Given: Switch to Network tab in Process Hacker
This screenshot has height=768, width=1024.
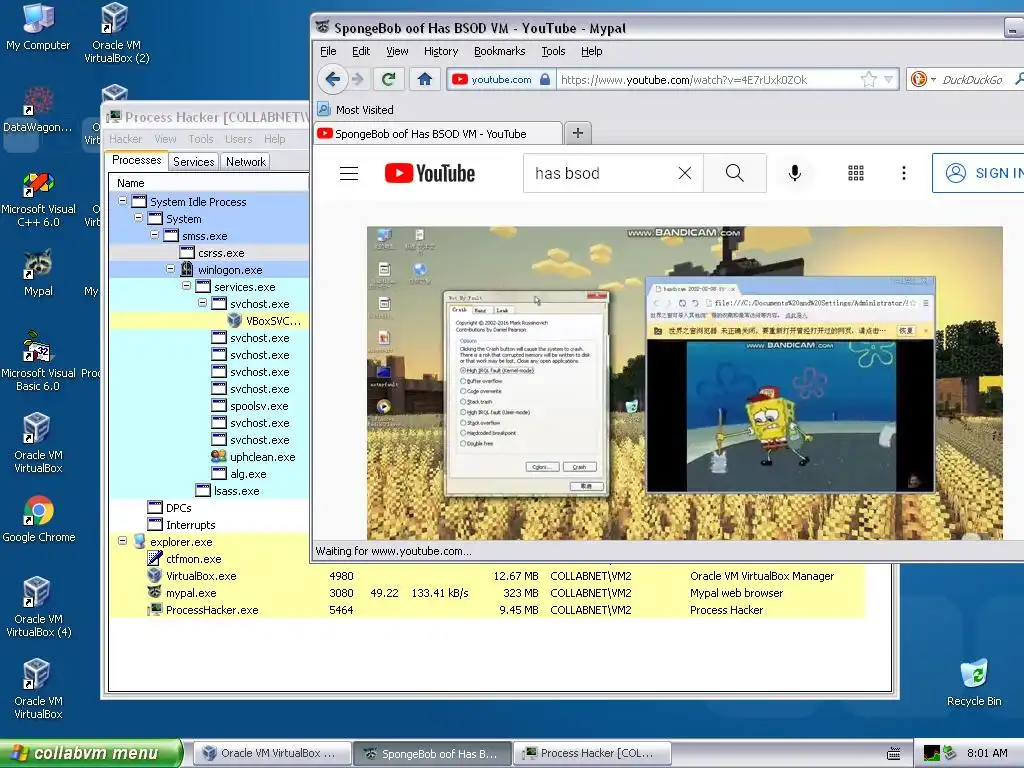Looking at the screenshot, I should tap(246, 161).
